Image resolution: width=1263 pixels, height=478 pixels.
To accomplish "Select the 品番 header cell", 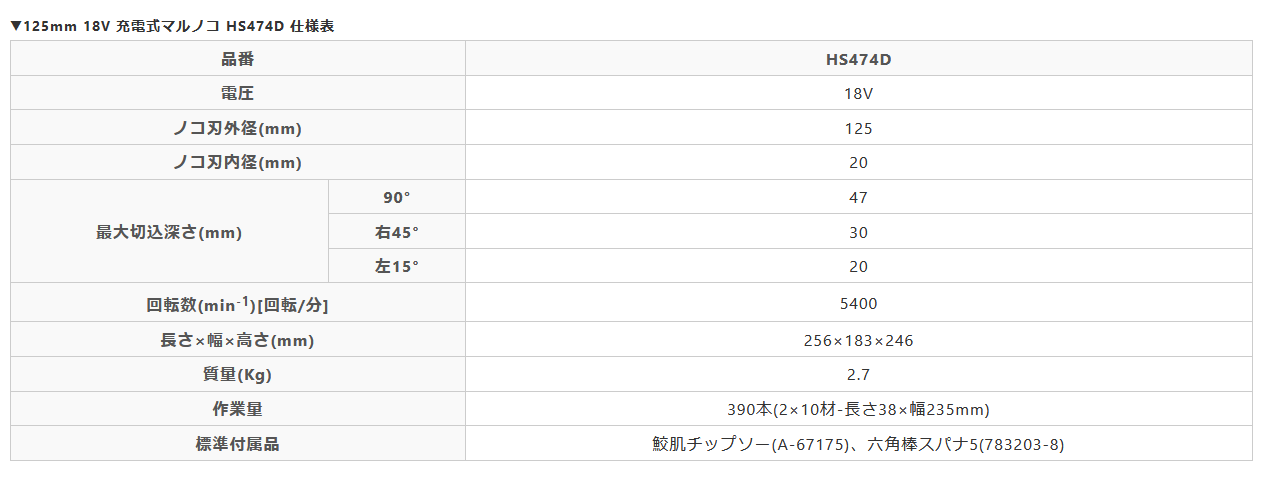I will click(x=237, y=59).
